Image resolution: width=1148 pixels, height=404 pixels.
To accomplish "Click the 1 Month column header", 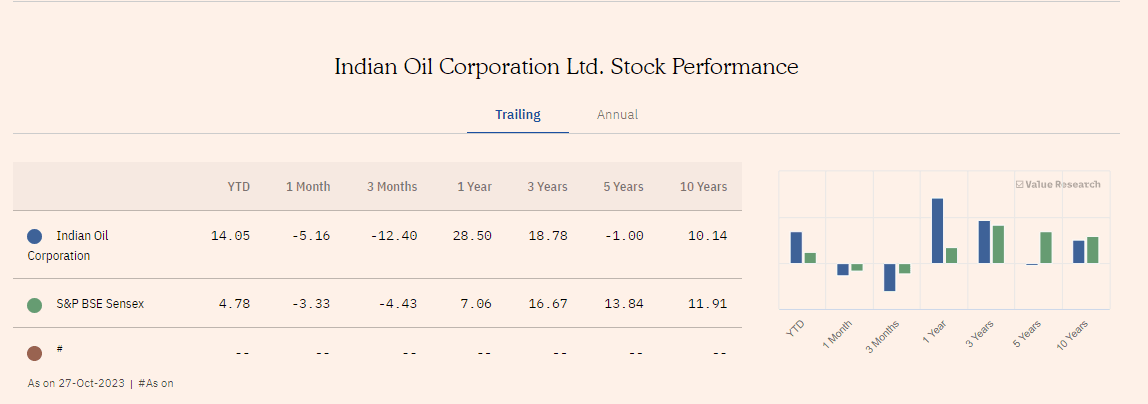I will tap(308, 187).
